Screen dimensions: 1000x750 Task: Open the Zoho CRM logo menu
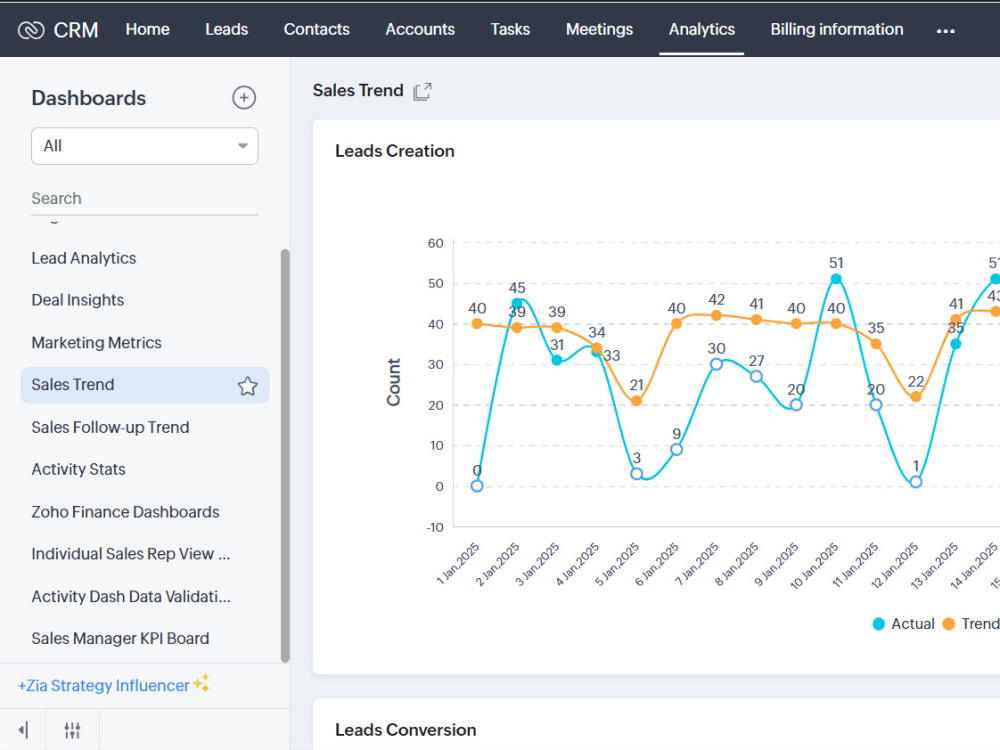click(28, 29)
